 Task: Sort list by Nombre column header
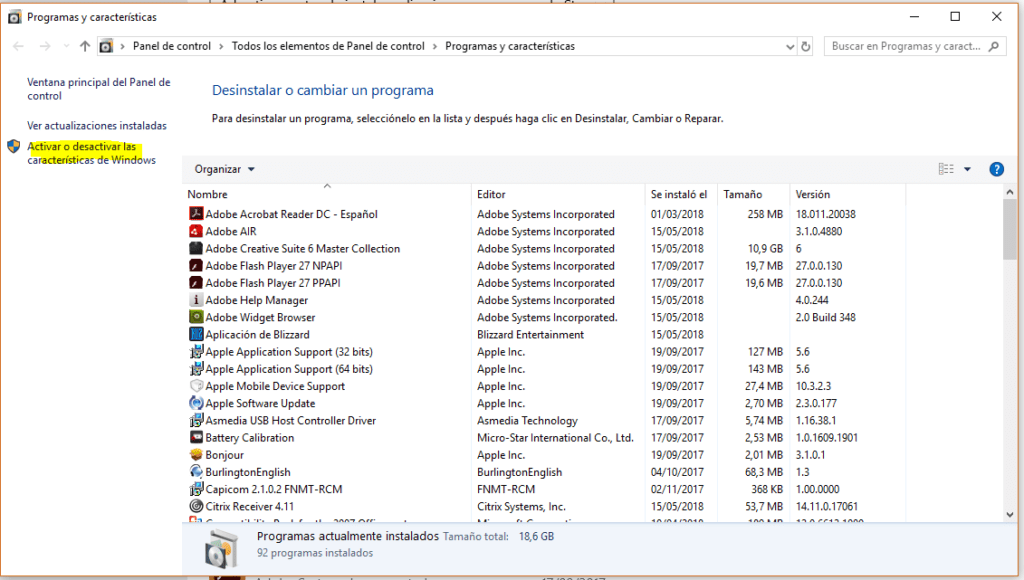[208, 194]
